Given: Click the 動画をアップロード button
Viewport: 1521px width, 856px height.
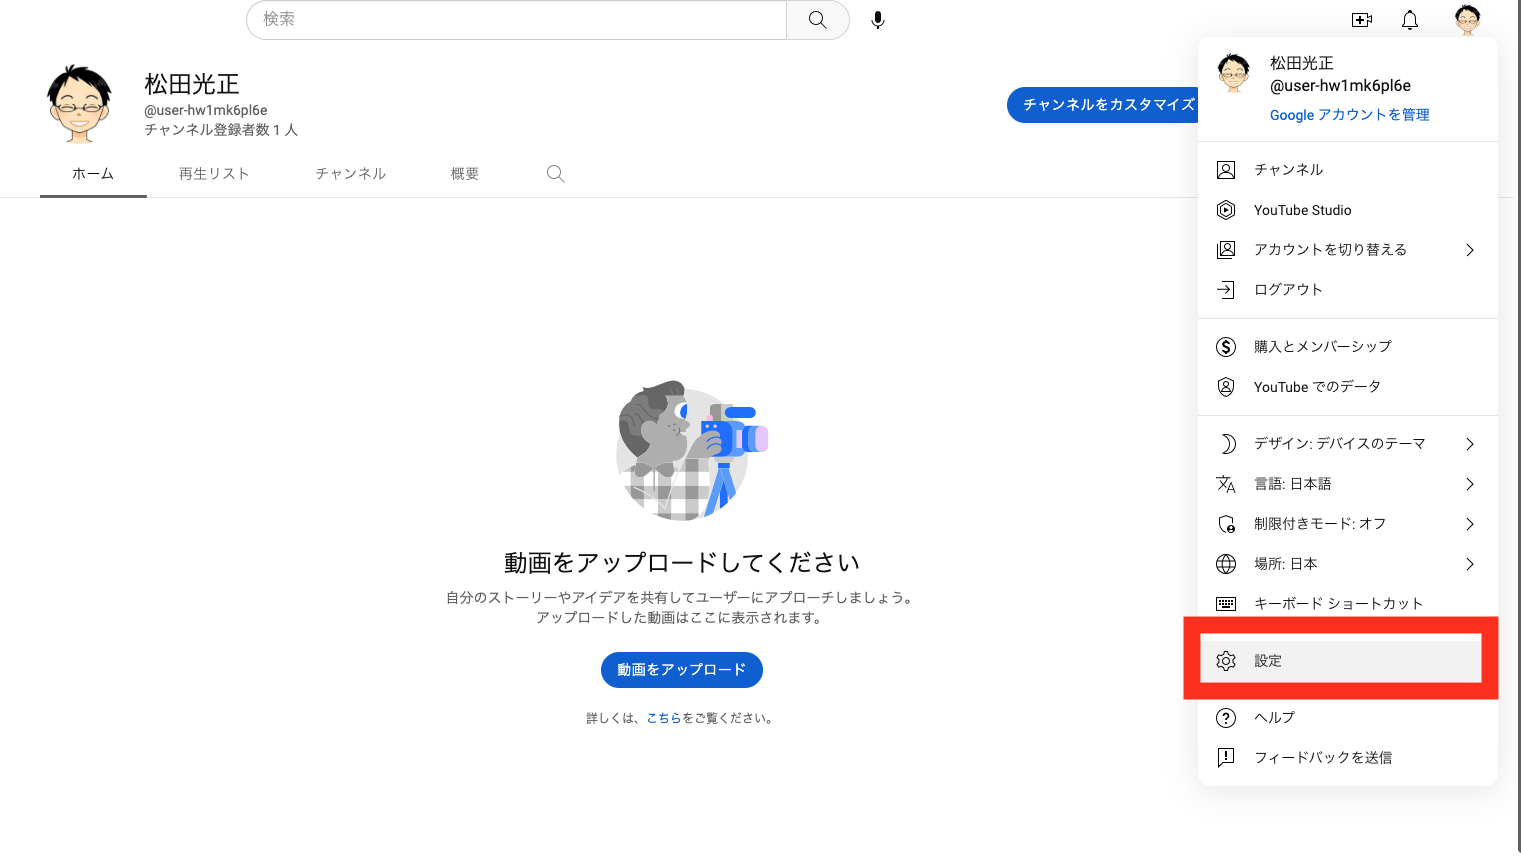Looking at the screenshot, I should coord(681,670).
